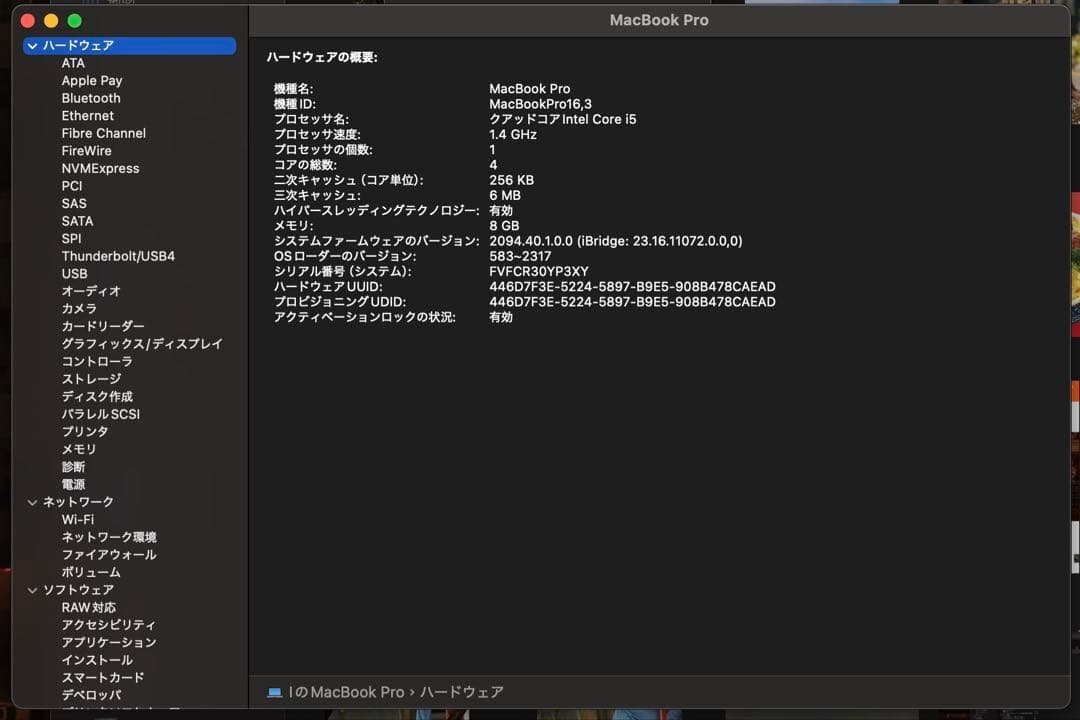Collapse the ネットワーク section
Viewport: 1080px width, 720px height.
(33, 501)
